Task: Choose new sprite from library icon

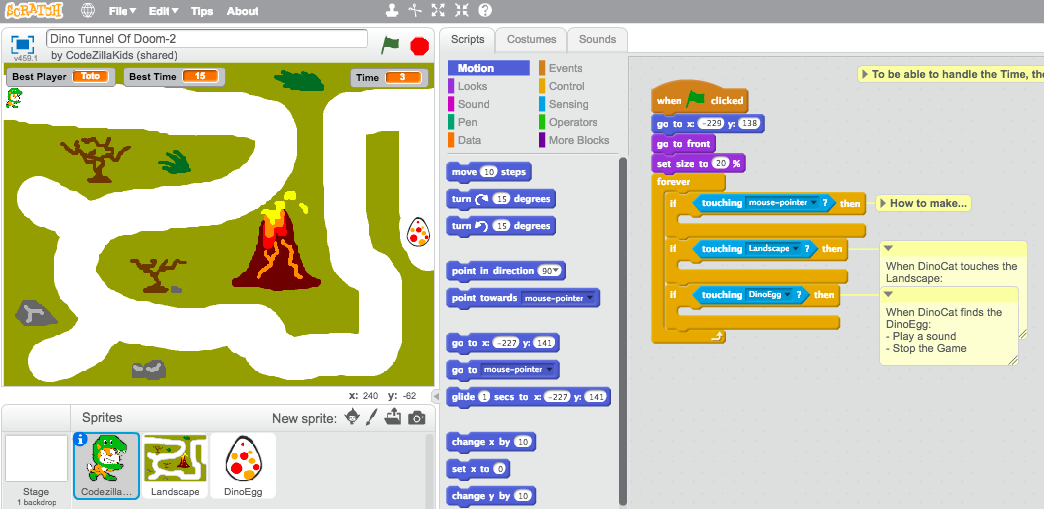Action: (x=352, y=418)
